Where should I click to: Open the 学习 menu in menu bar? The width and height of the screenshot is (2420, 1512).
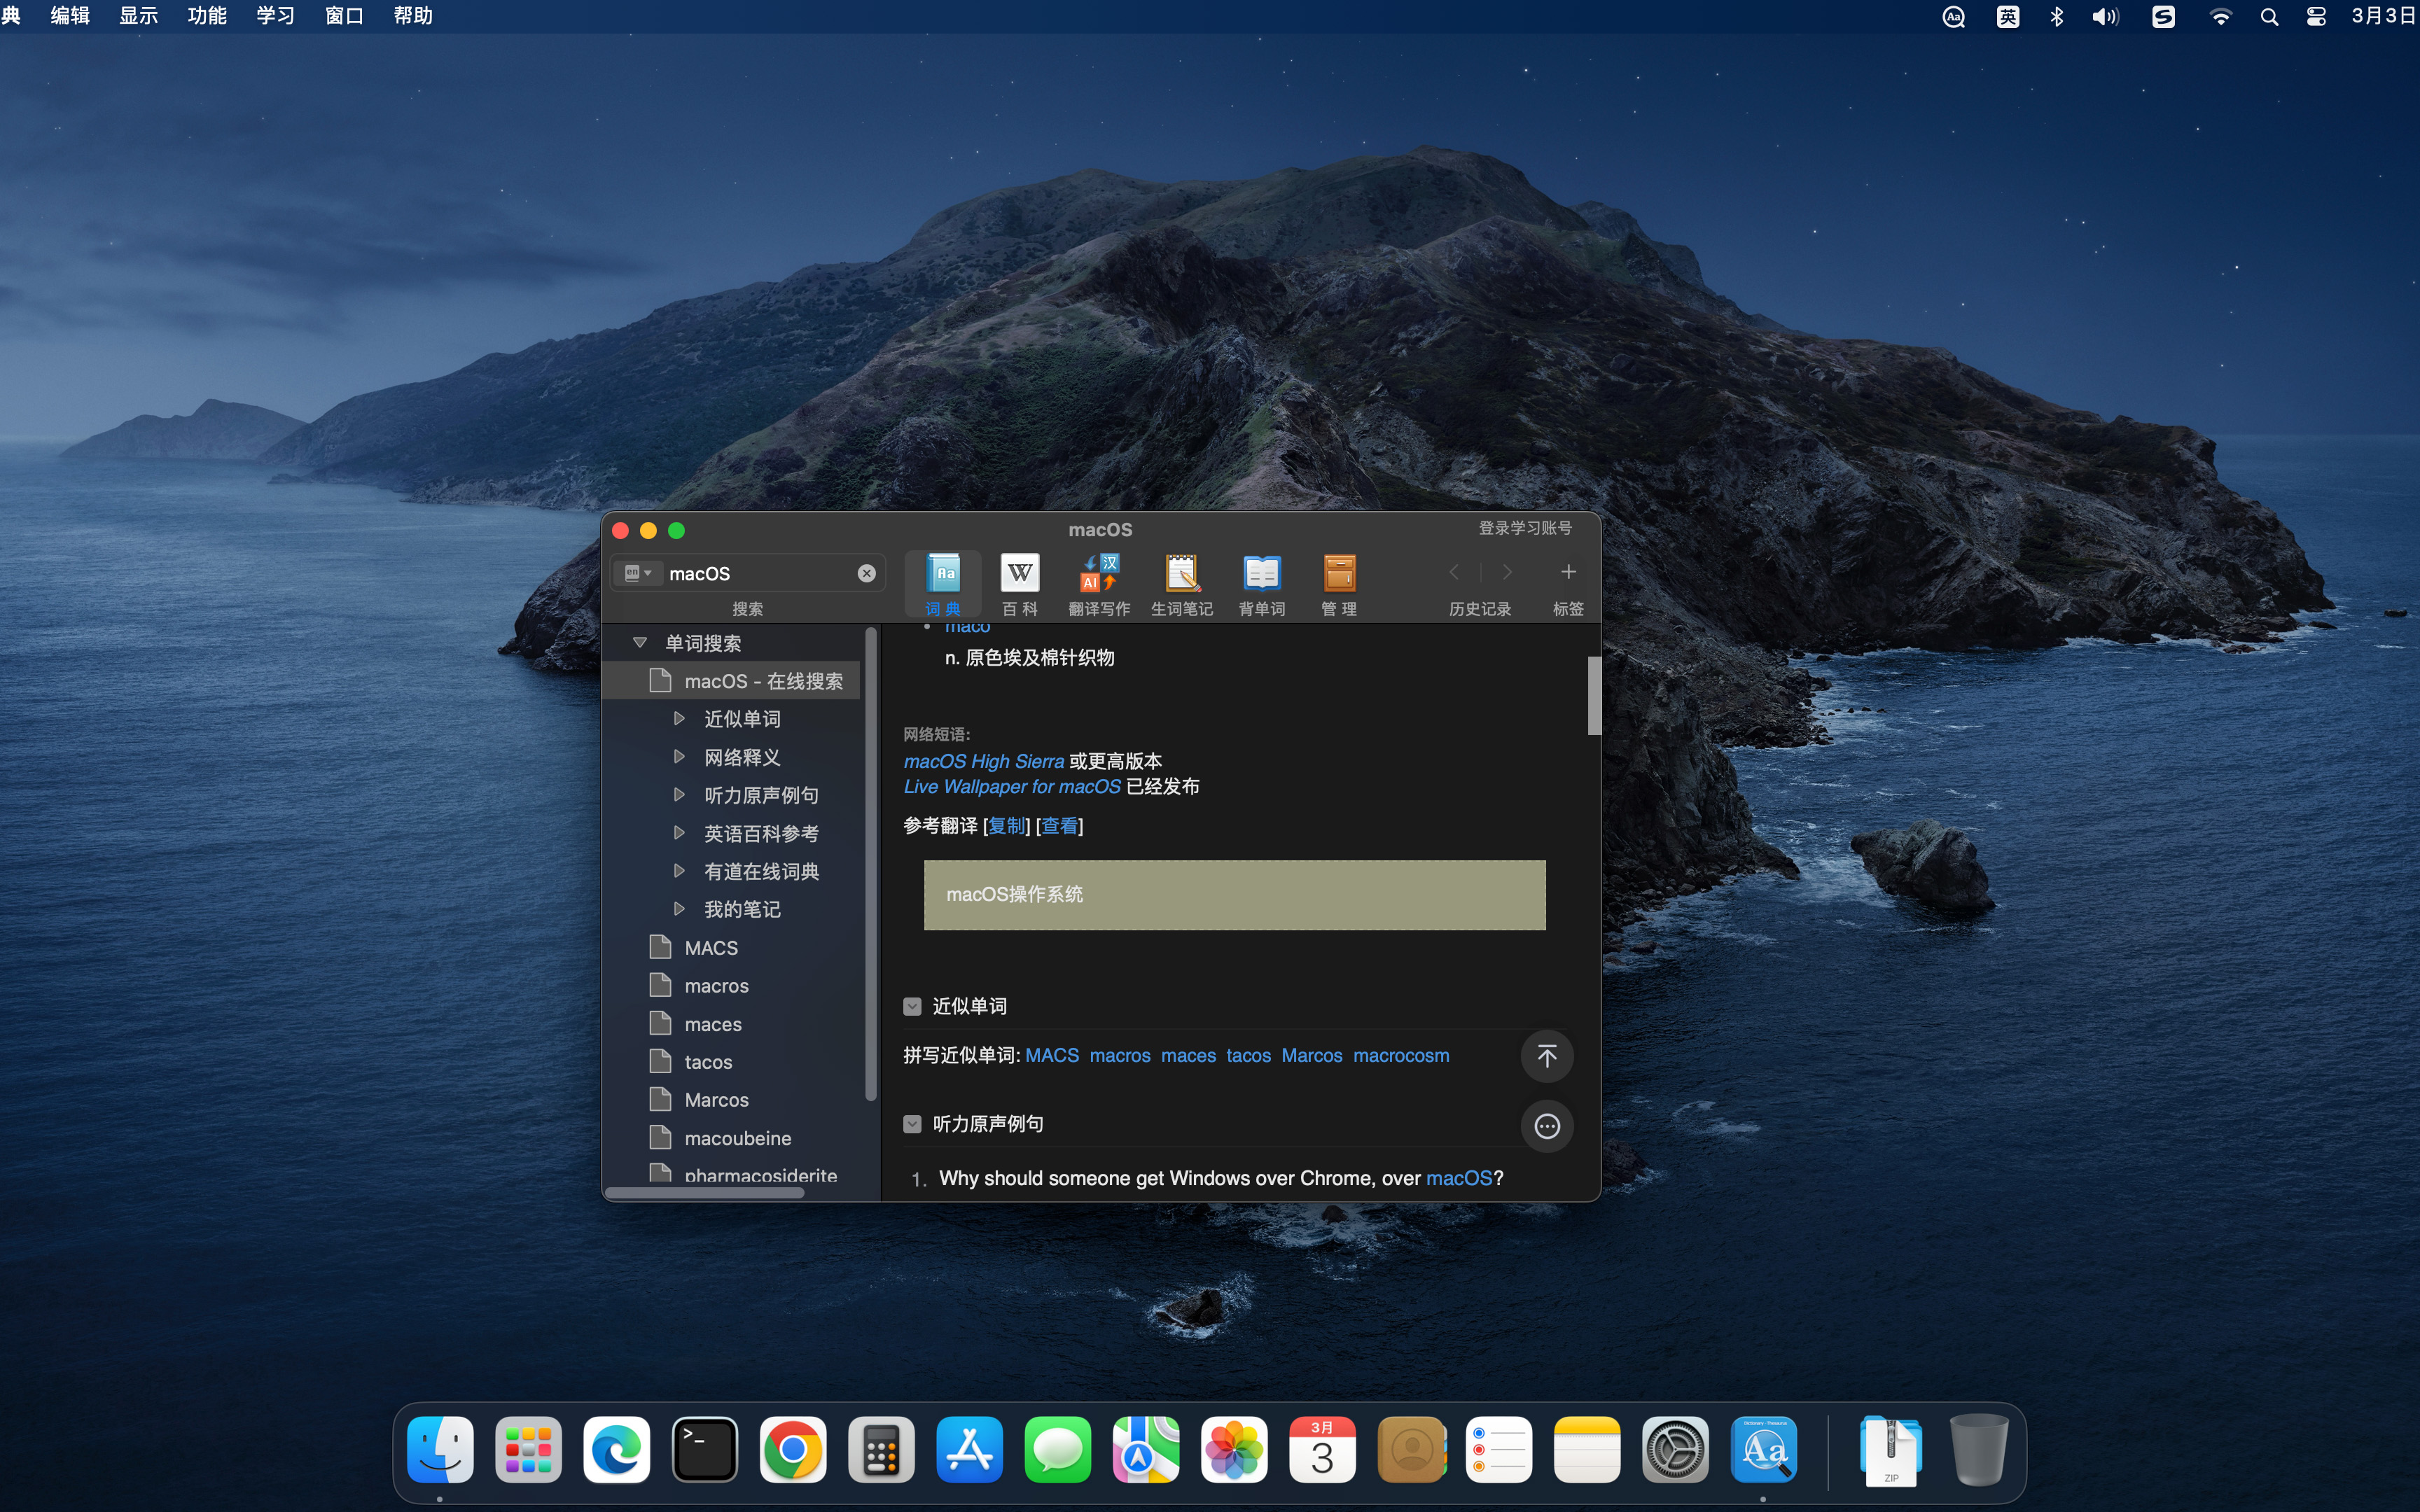[x=275, y=16]
